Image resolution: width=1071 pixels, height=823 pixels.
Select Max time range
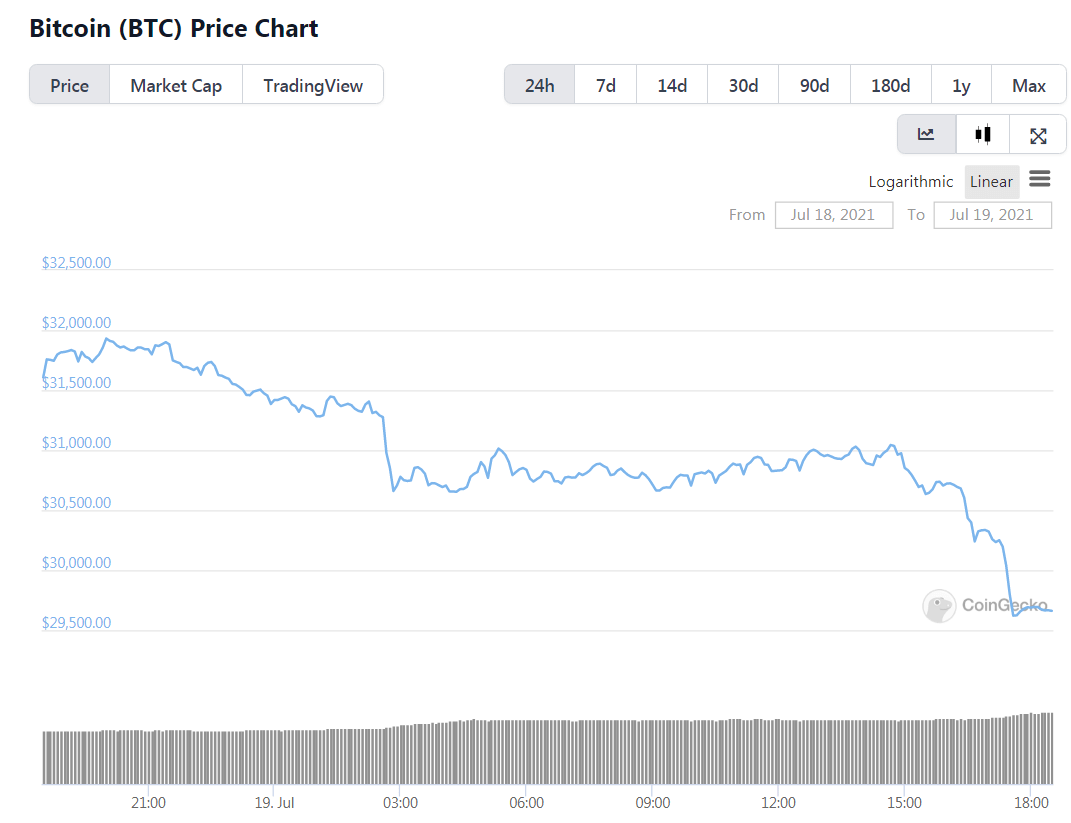[1029, 85]
